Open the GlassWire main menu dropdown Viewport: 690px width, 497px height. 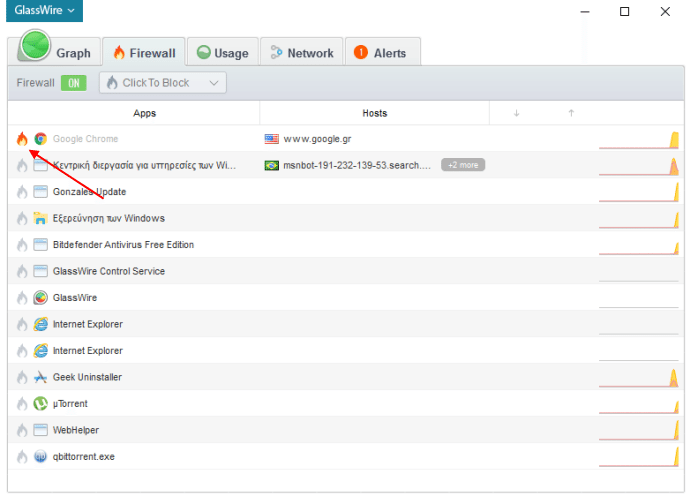[44, 10]
